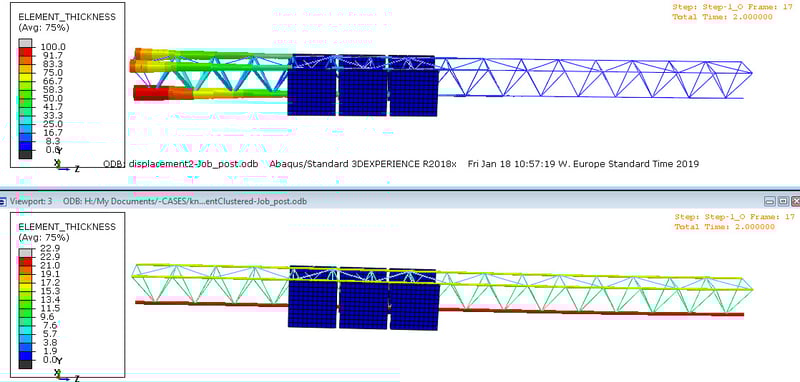This screenshot has width=800, height=382.
Task: Select the 75.0 legend value
Action: [52, 73]
